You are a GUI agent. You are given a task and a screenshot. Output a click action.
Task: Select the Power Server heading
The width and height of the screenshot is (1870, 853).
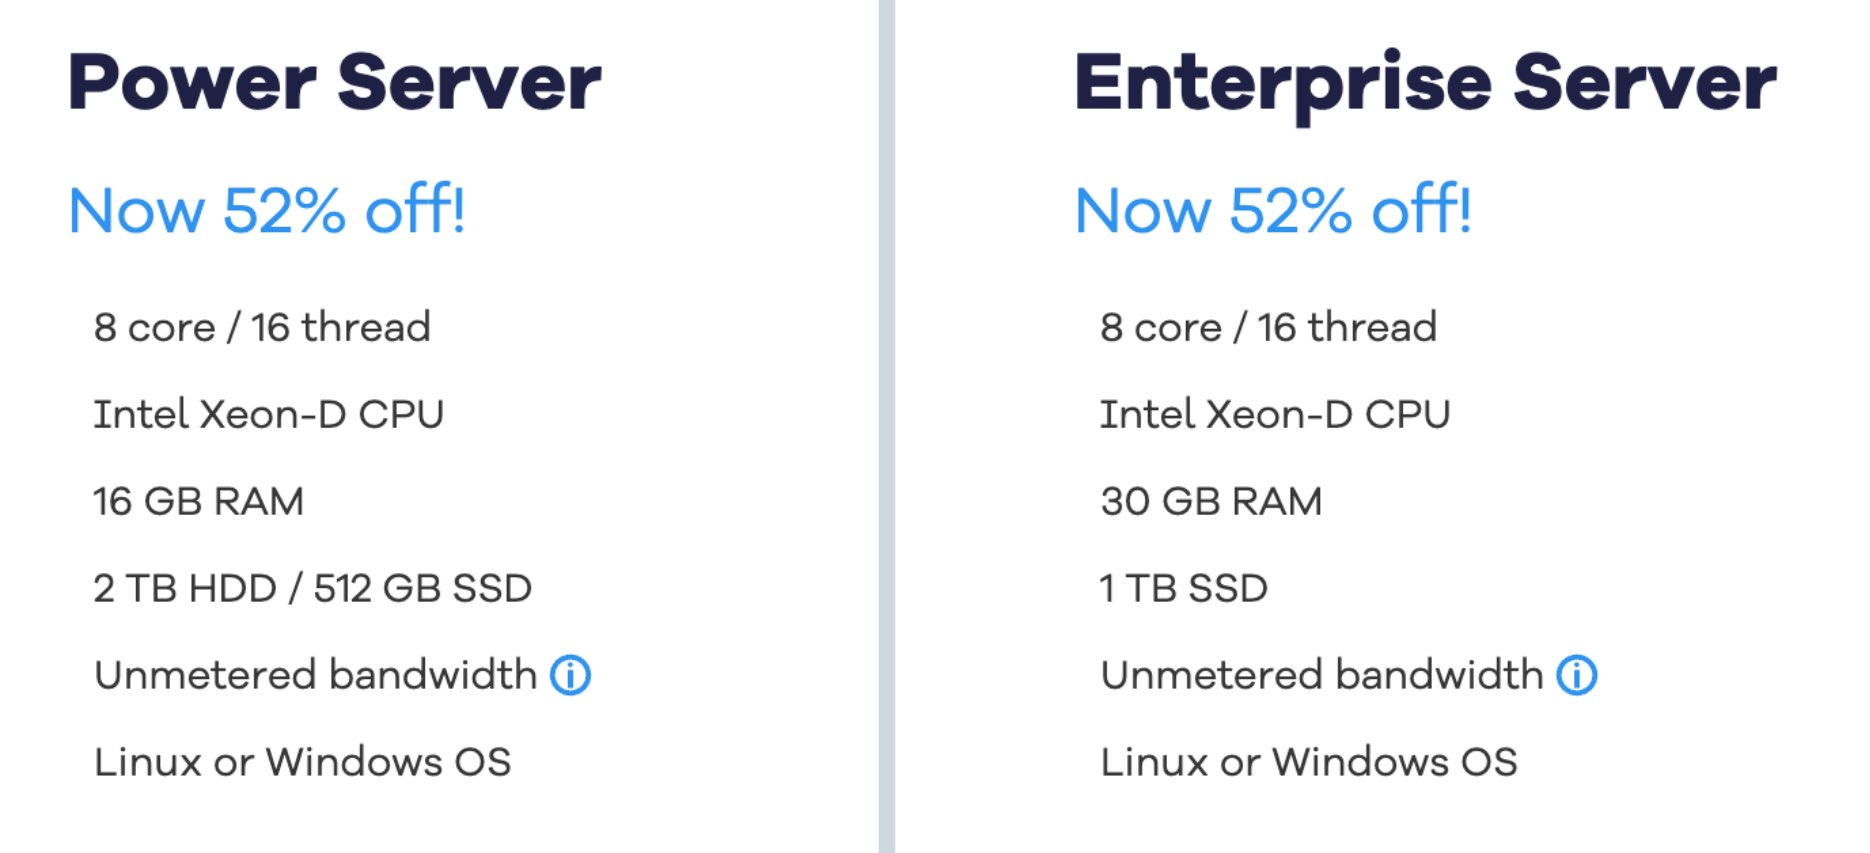pos(335,83)
